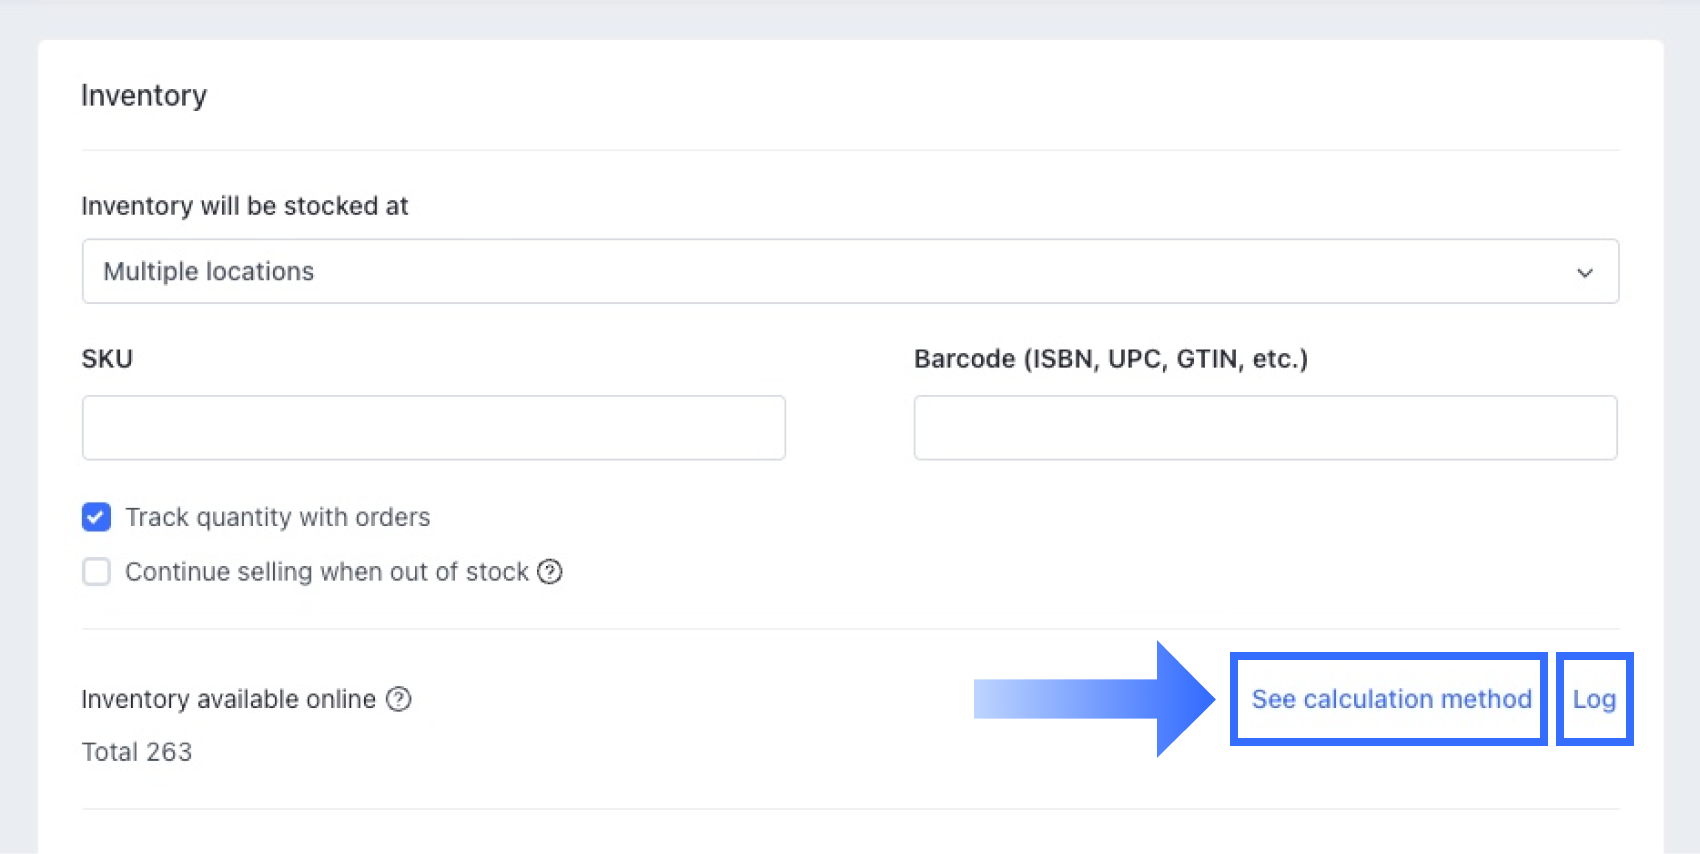1700x854 pixels.
Task: Click into the Barcode input field
Action: (1265, 428)
